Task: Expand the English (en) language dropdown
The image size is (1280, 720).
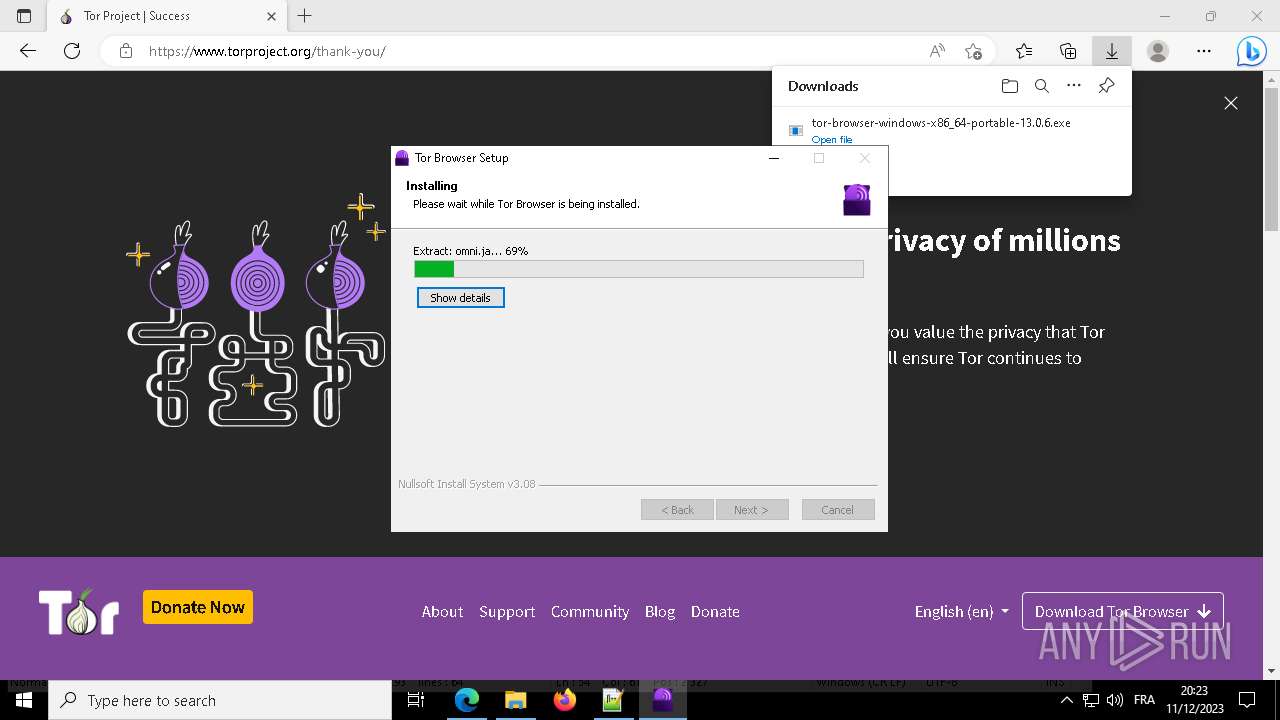Action: pyautogui.click(x=961, y=612)
